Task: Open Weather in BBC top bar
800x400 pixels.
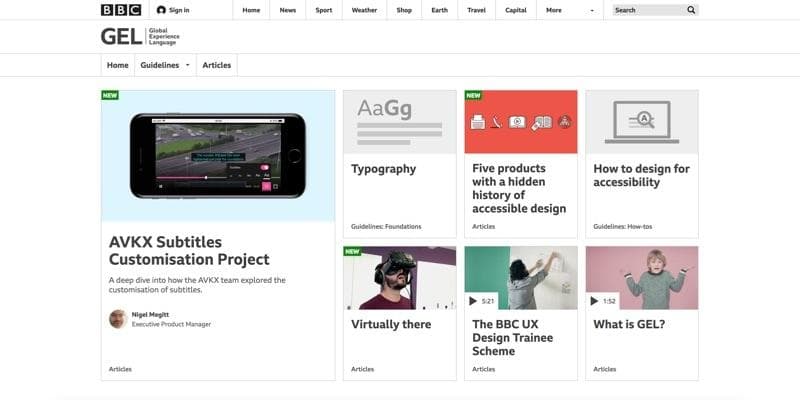Action: tap(364, 10)
